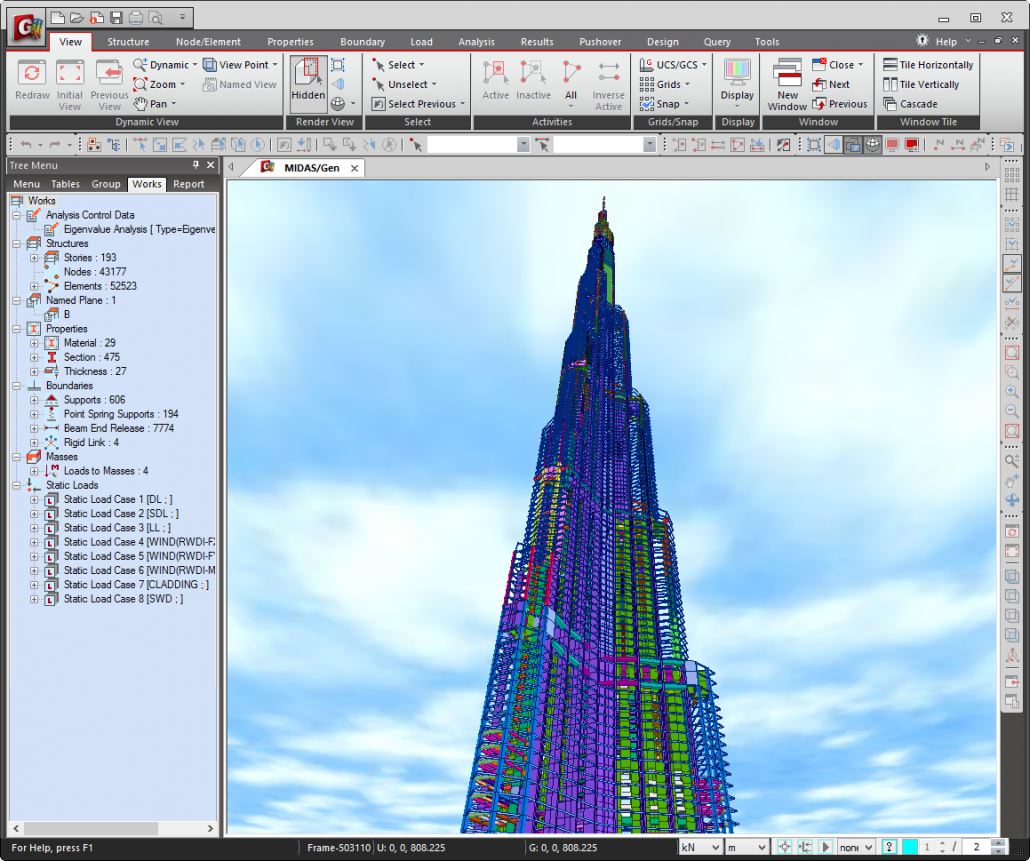The image size is (1030, 861).
Task: Collapse the Properties tree node
Action: click(16, 329)
